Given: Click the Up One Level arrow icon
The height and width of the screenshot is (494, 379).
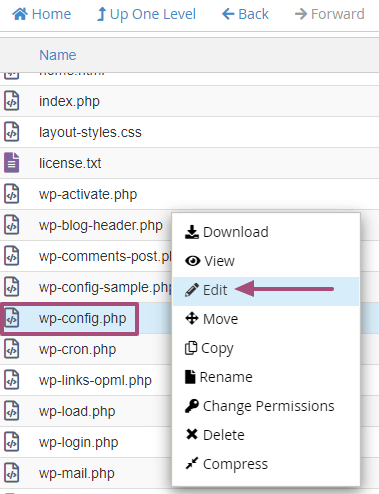Looking at the screenshot, I should (x=102, y=14).
